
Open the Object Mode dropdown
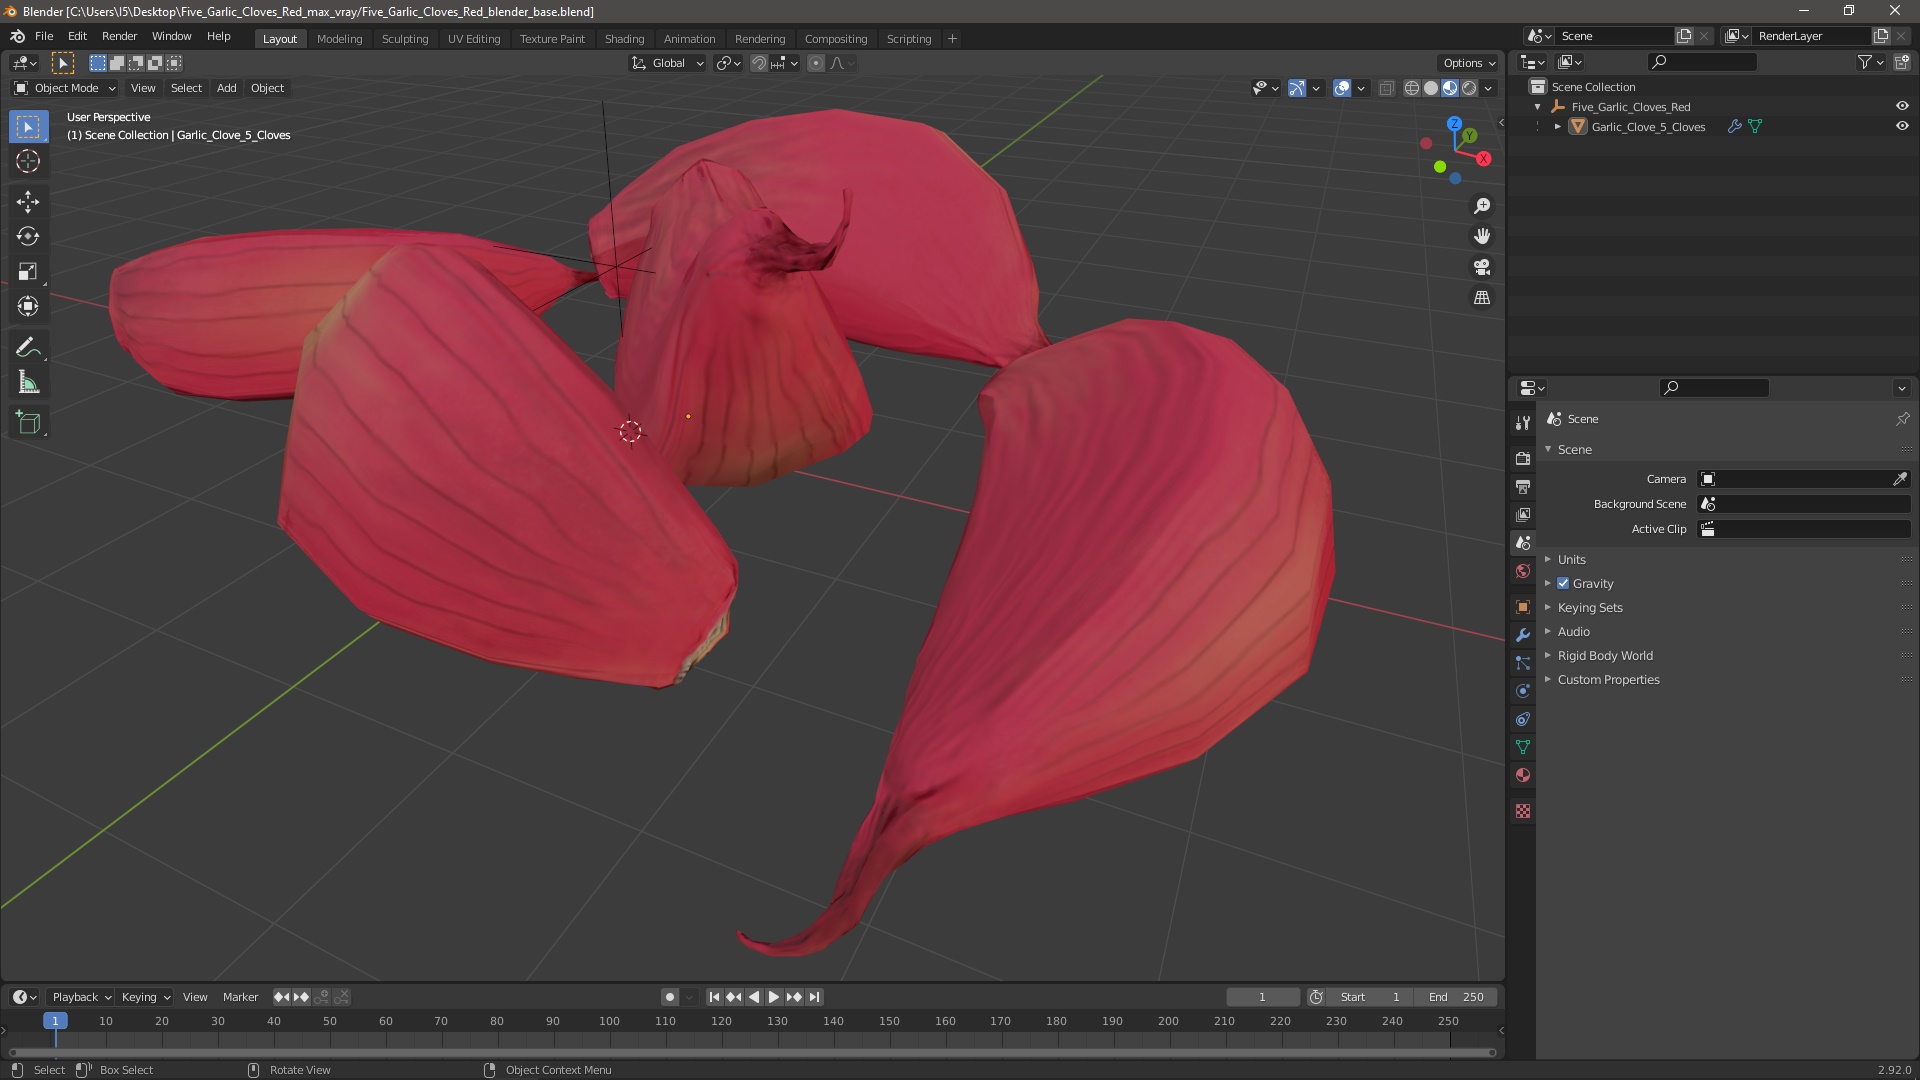pyautogui.click(x=65, y=88)
